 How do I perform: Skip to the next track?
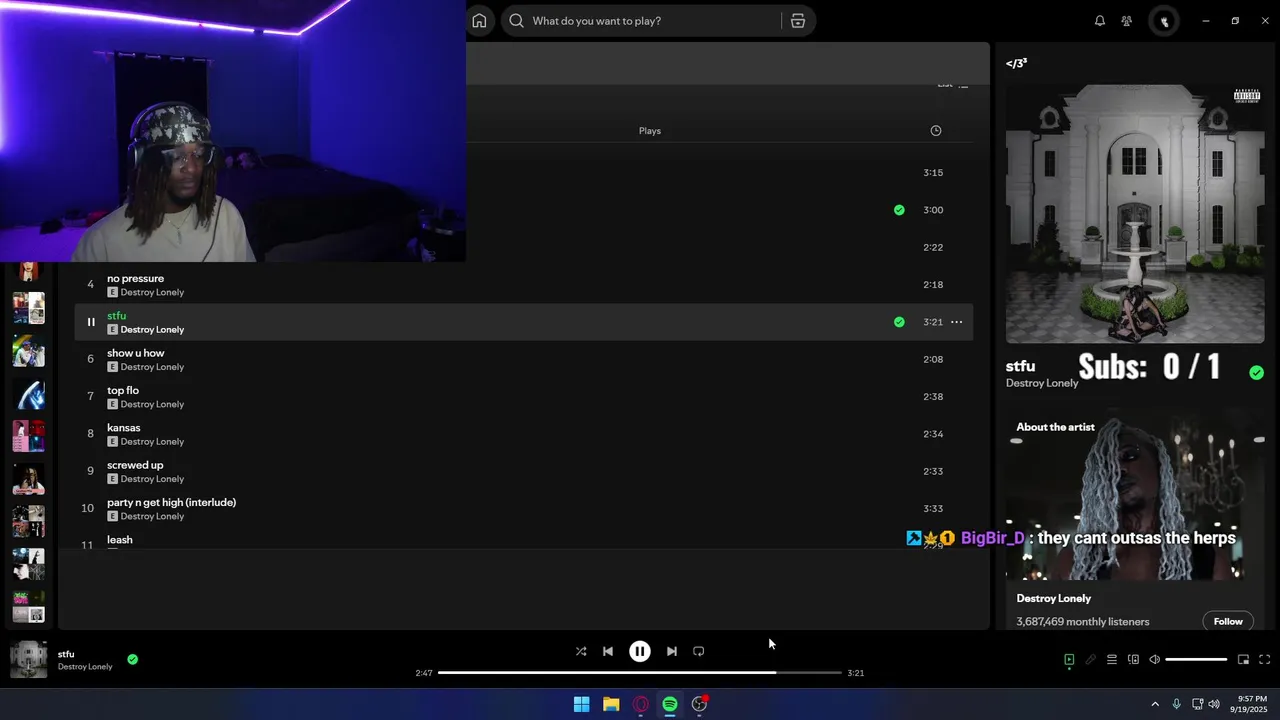click(672, 651)
